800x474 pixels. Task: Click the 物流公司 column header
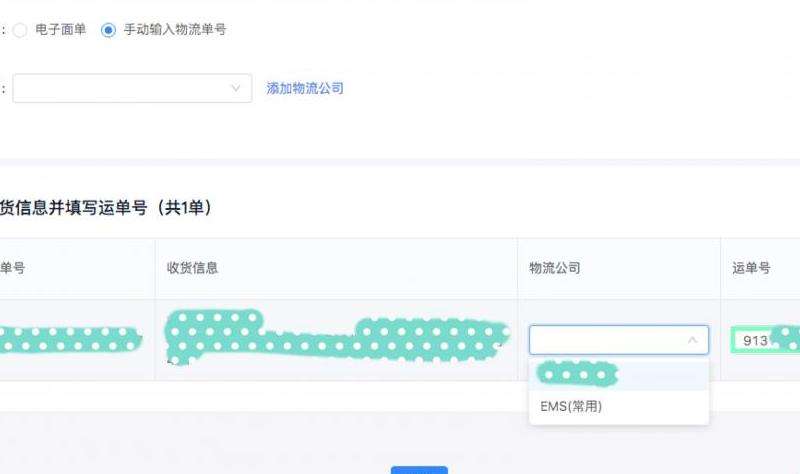click(555, 268)
